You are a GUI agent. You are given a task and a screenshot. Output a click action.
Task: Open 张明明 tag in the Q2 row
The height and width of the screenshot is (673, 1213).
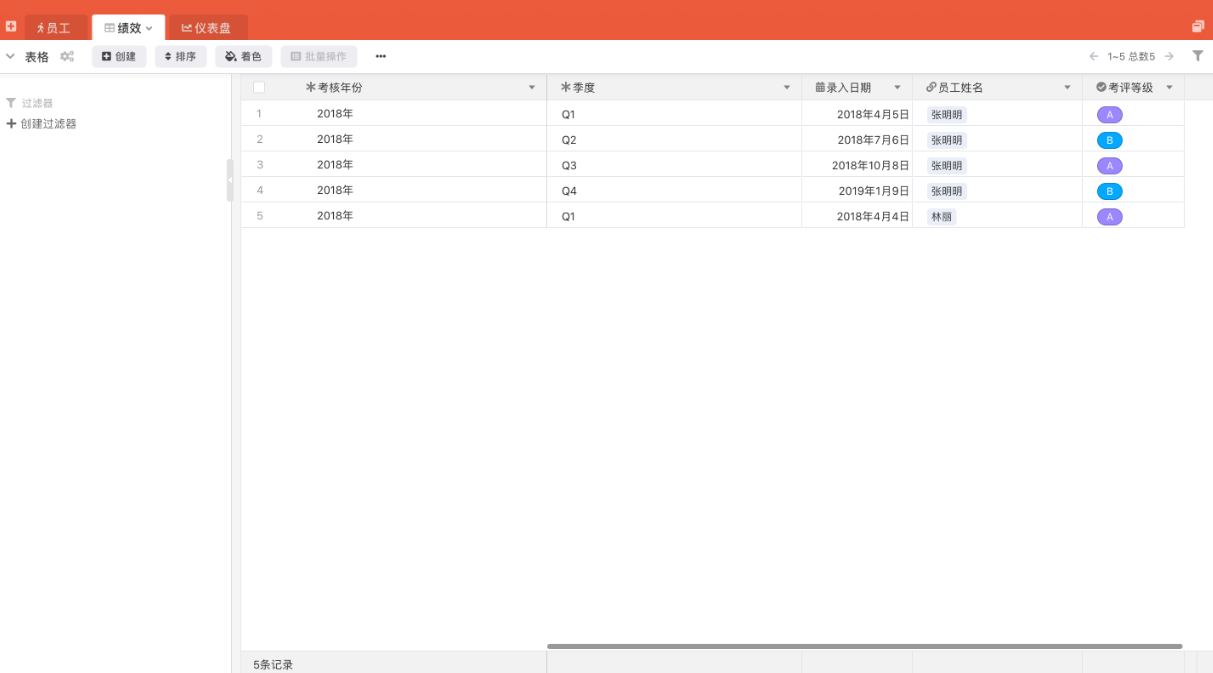click(x=946, y=141)
